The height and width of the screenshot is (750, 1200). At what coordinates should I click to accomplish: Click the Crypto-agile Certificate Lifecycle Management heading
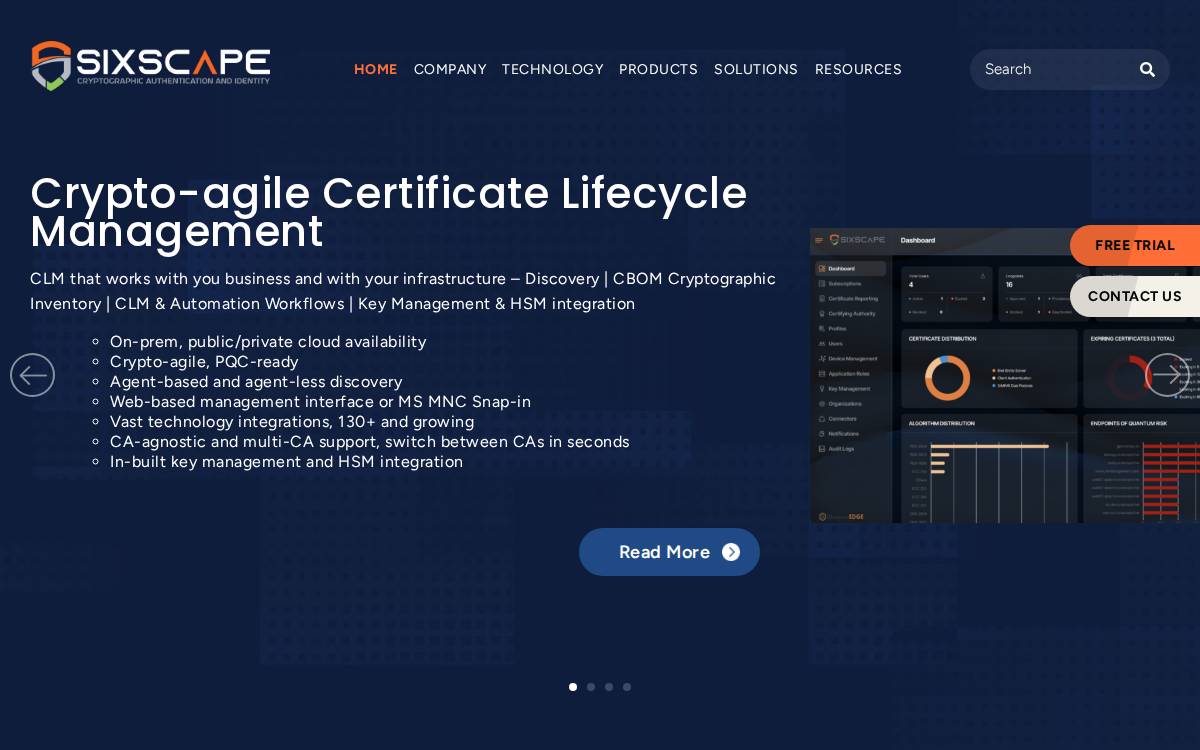[389, 212]
